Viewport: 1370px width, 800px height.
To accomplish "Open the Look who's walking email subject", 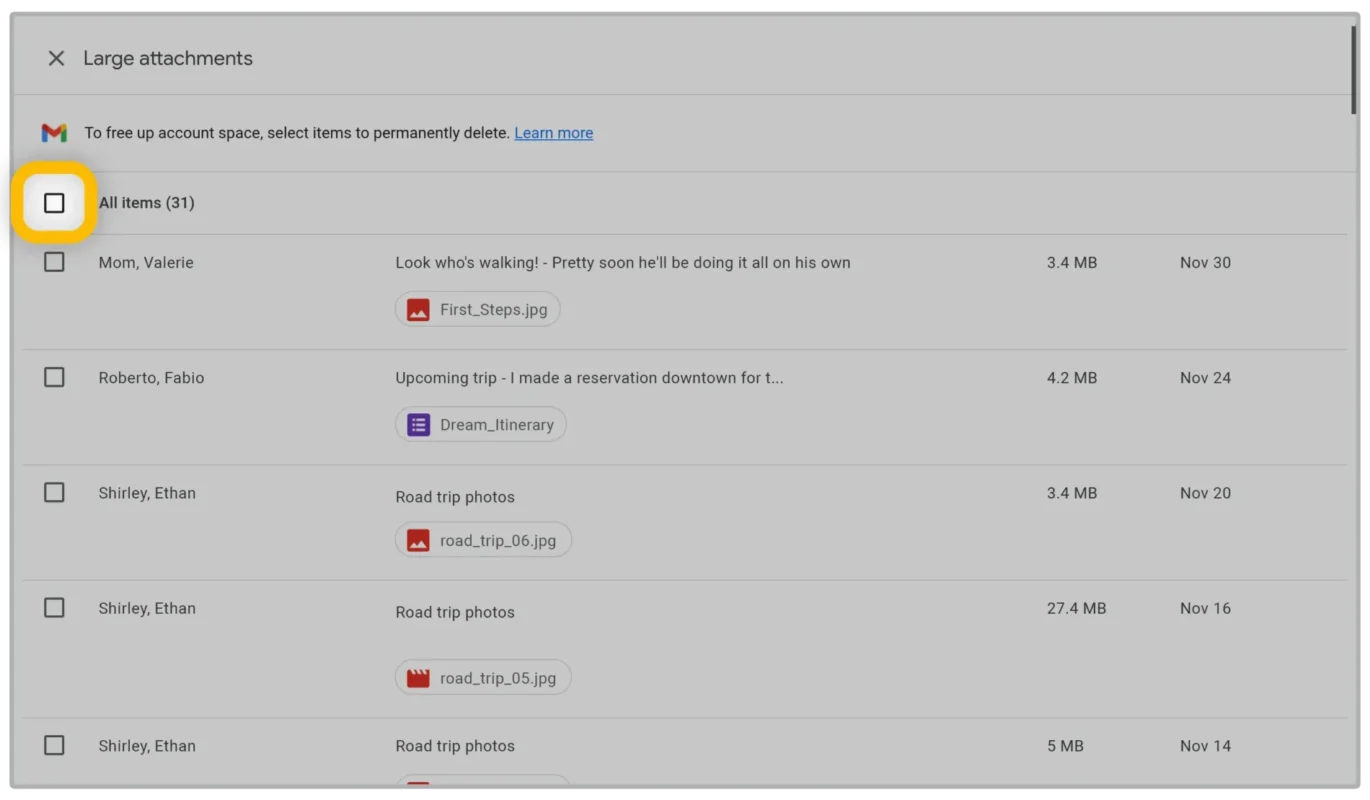I will click(622, 263).
